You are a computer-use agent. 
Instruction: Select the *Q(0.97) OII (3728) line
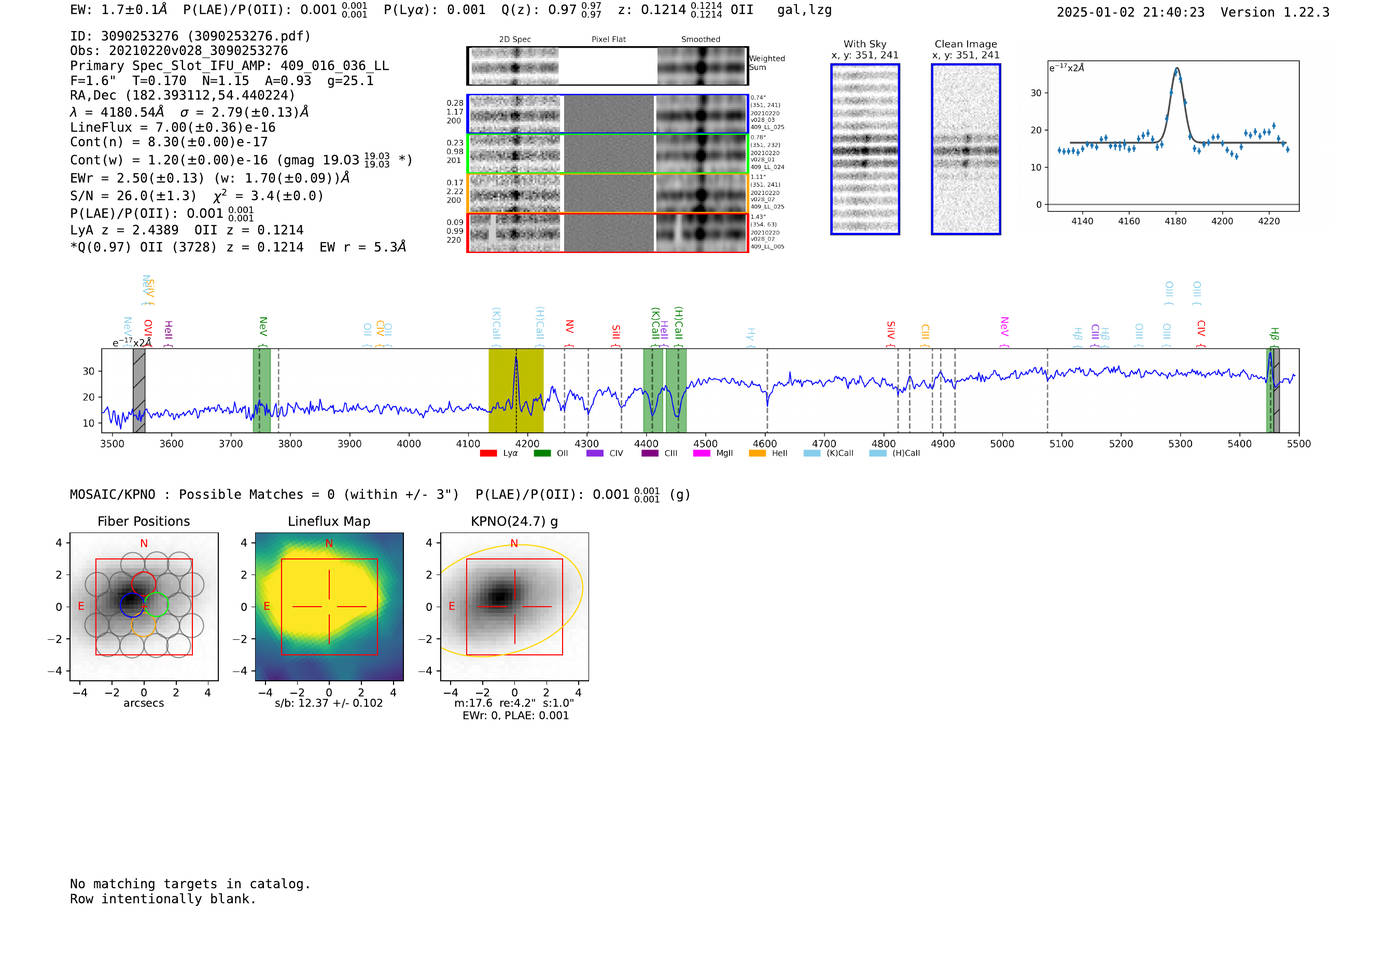[238, 247]
